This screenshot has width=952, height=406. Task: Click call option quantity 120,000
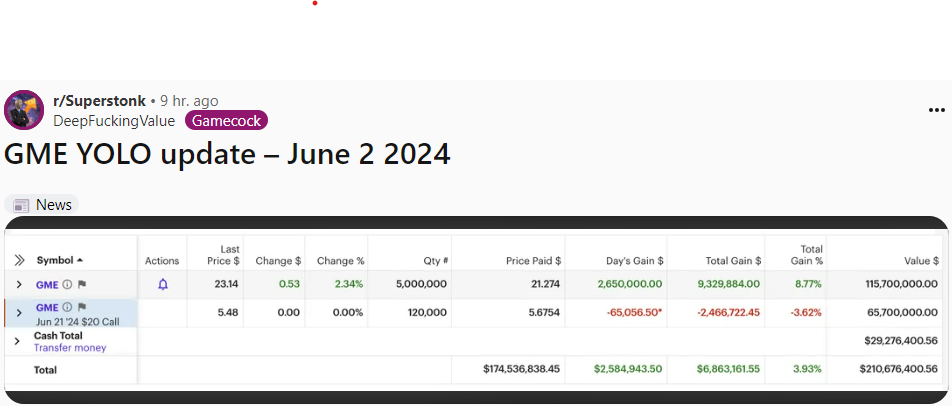[426, 313]
